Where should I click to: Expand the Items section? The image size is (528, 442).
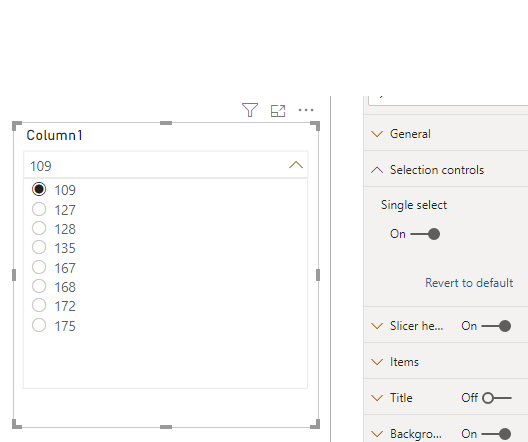click(x=377, y=362)
